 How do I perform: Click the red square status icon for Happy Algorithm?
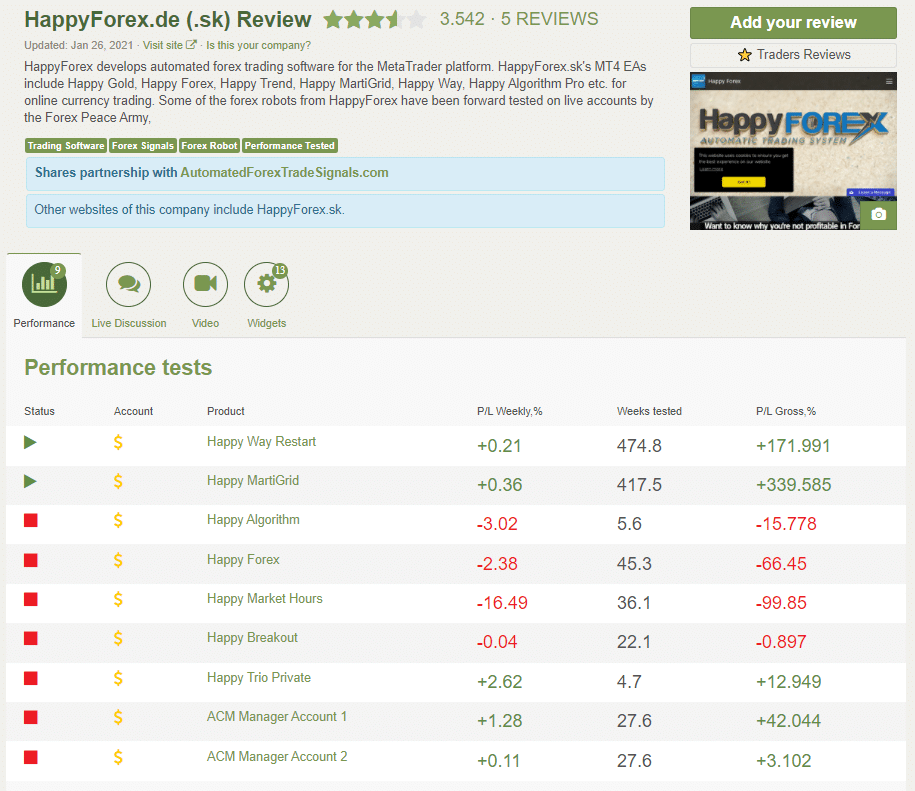coord(29,520)
